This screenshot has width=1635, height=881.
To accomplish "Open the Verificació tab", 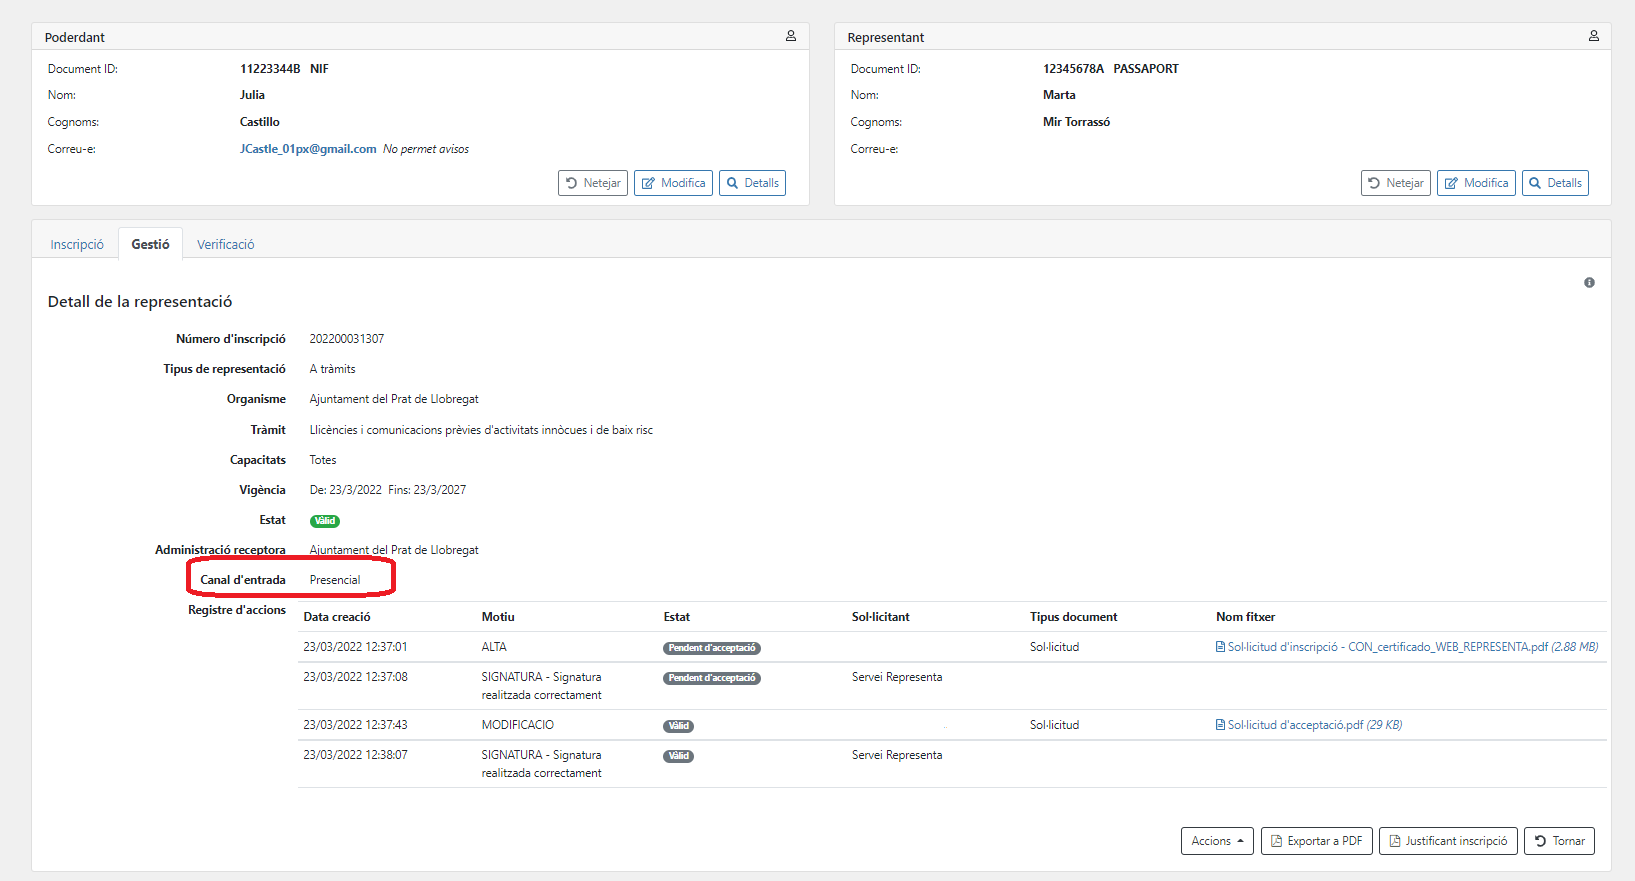I will 225,244.
